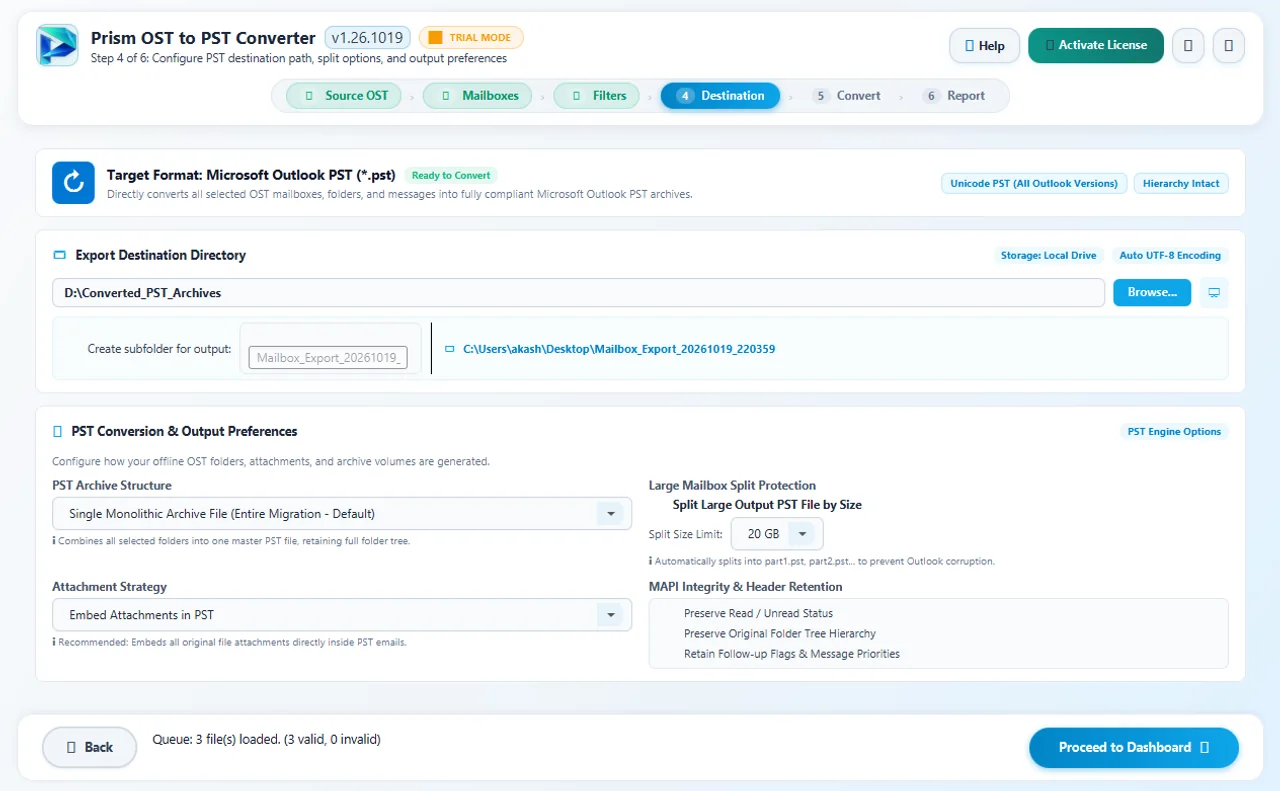The width and height of the screenshot is (1280, 791).
Task: Click the orange square in the TRIAL MODE badge
Action: (435, 38)
